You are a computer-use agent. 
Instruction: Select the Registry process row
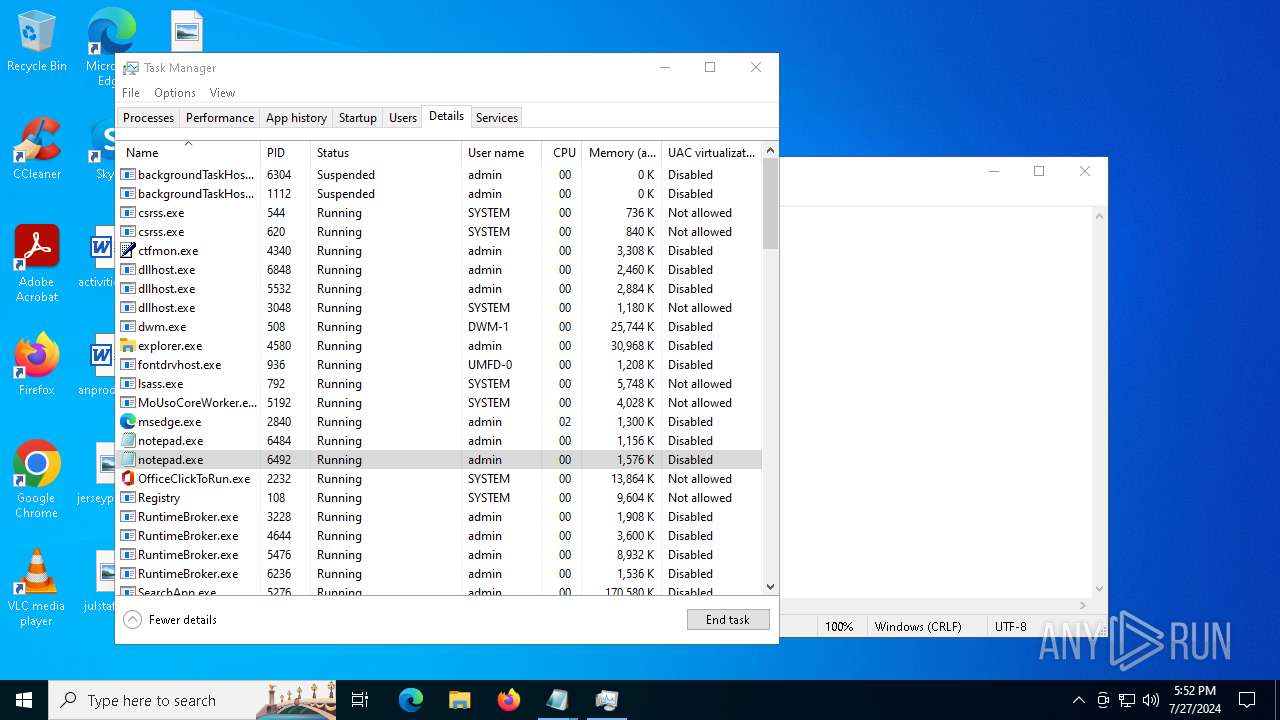coord(439,498)
